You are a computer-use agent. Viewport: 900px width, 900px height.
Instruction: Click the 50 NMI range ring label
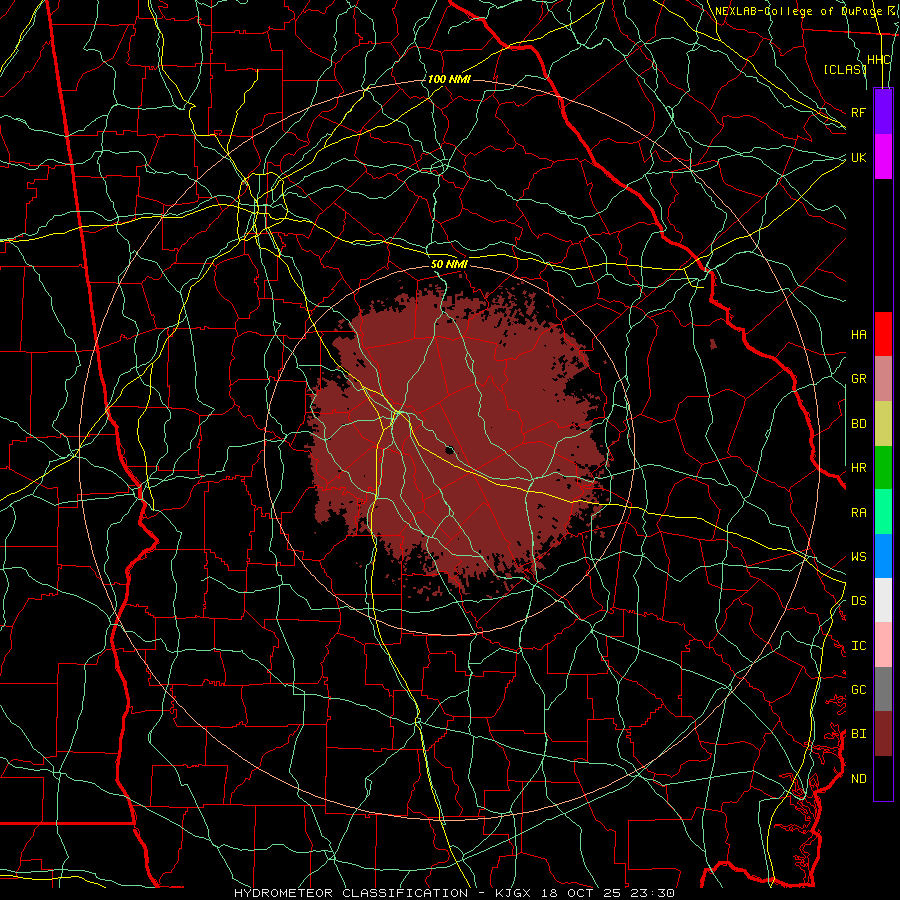(449, 264)
